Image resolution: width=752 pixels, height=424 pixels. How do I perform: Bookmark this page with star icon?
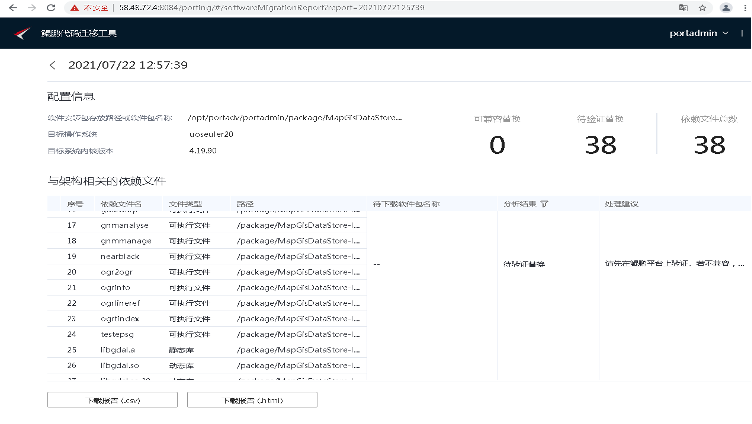pos(703,8)
